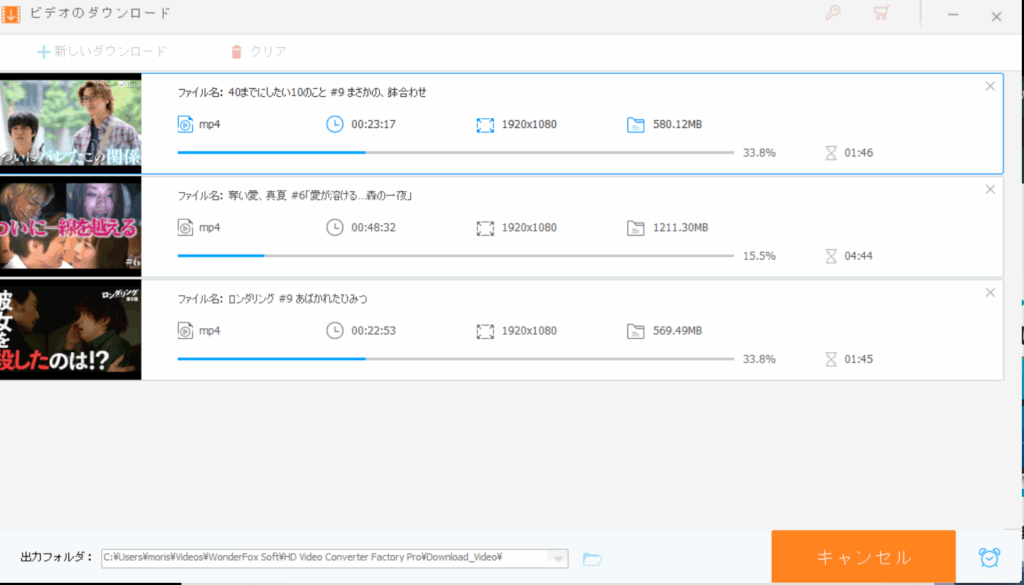This screenshot has width=1024, height=585.
Task: Open the output folder browse icon
Action: 592,558
